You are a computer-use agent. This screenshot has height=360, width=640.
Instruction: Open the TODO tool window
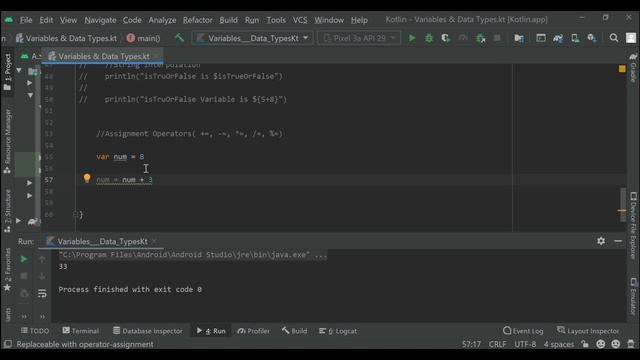pos(35,331)
